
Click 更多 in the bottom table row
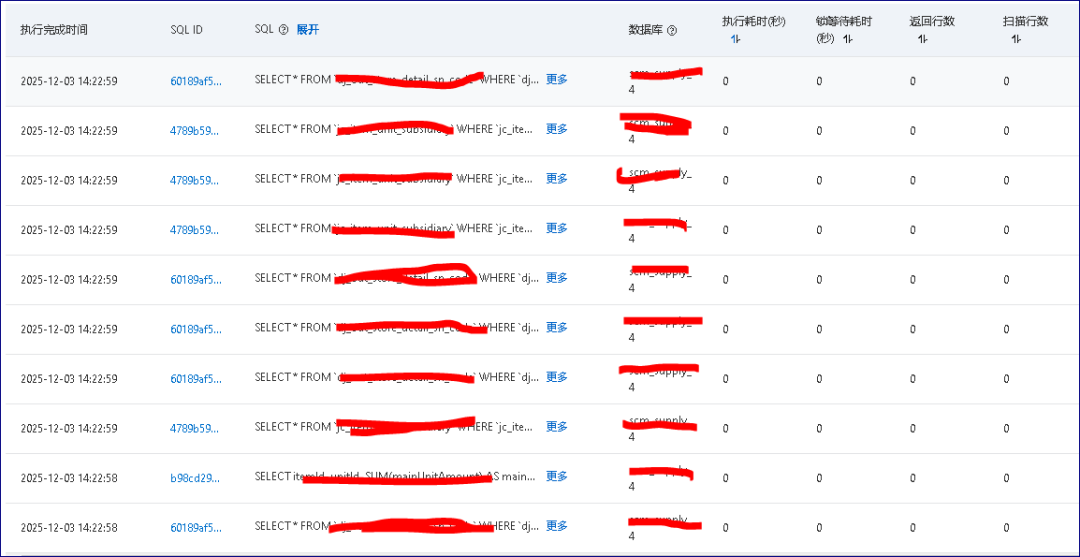[x=557, y=525]
